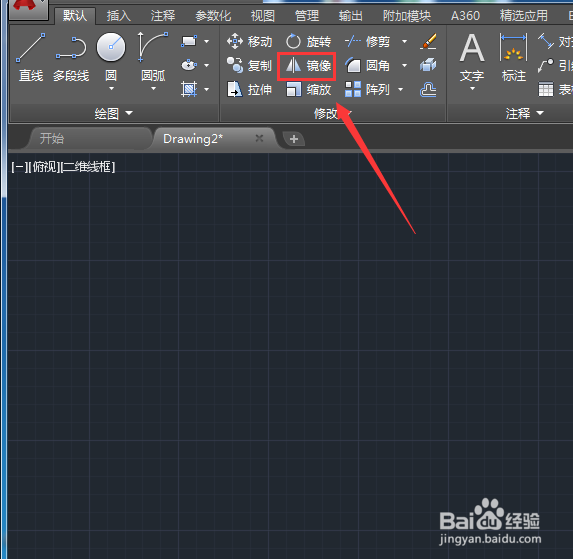Activate the Fillet (圆角) tool
Viewport: 573px width, 559px height.
pyautogui.click(x=368, y=65)
